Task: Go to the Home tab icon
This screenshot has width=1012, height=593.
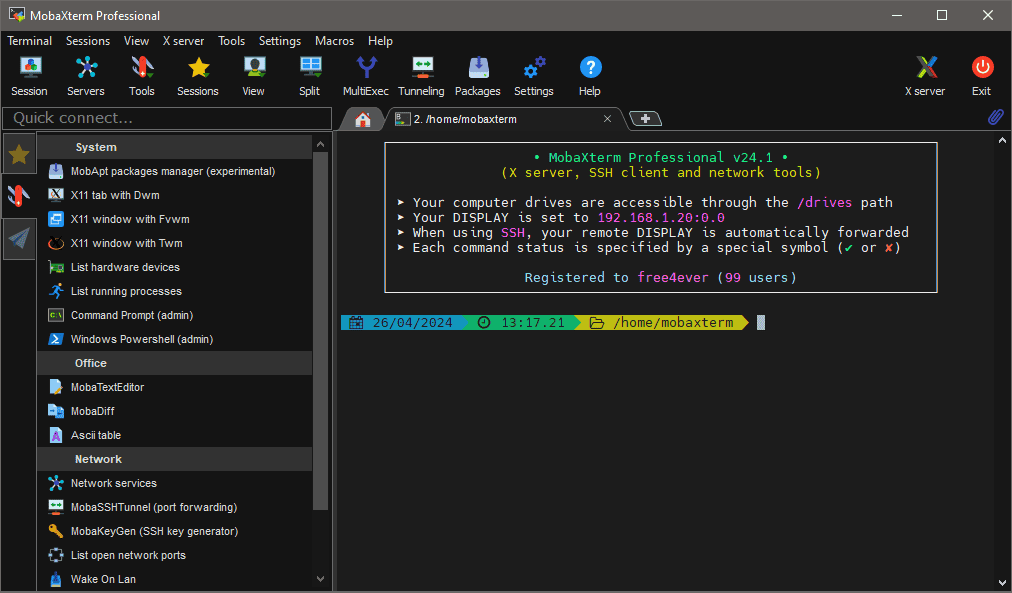Action: pyautogui.click(x=363, y=119)
